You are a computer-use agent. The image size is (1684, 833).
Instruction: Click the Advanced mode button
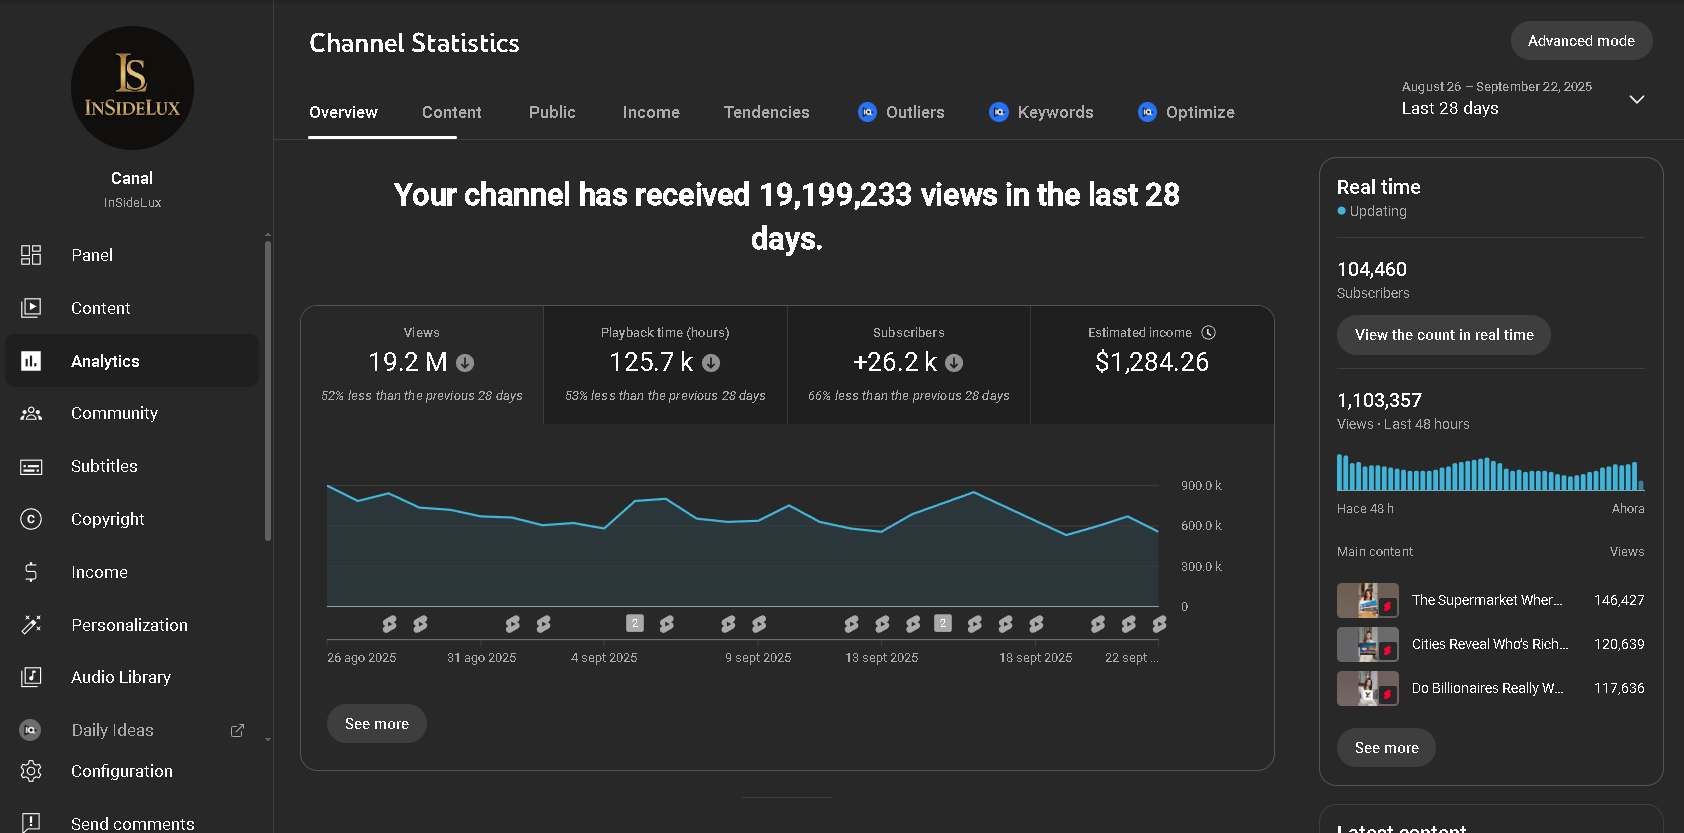pyautogui.click(x=1580, y=41)
